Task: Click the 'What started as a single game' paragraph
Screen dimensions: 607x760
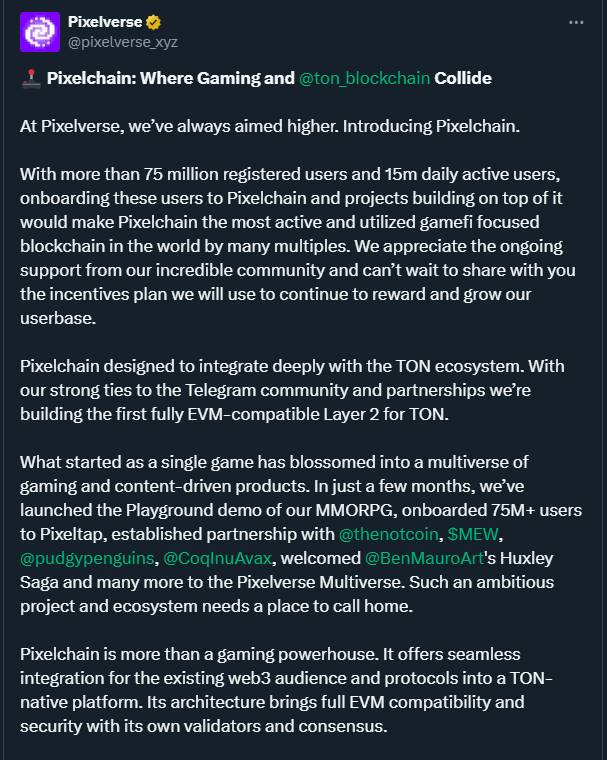Action: click(301, 534)
